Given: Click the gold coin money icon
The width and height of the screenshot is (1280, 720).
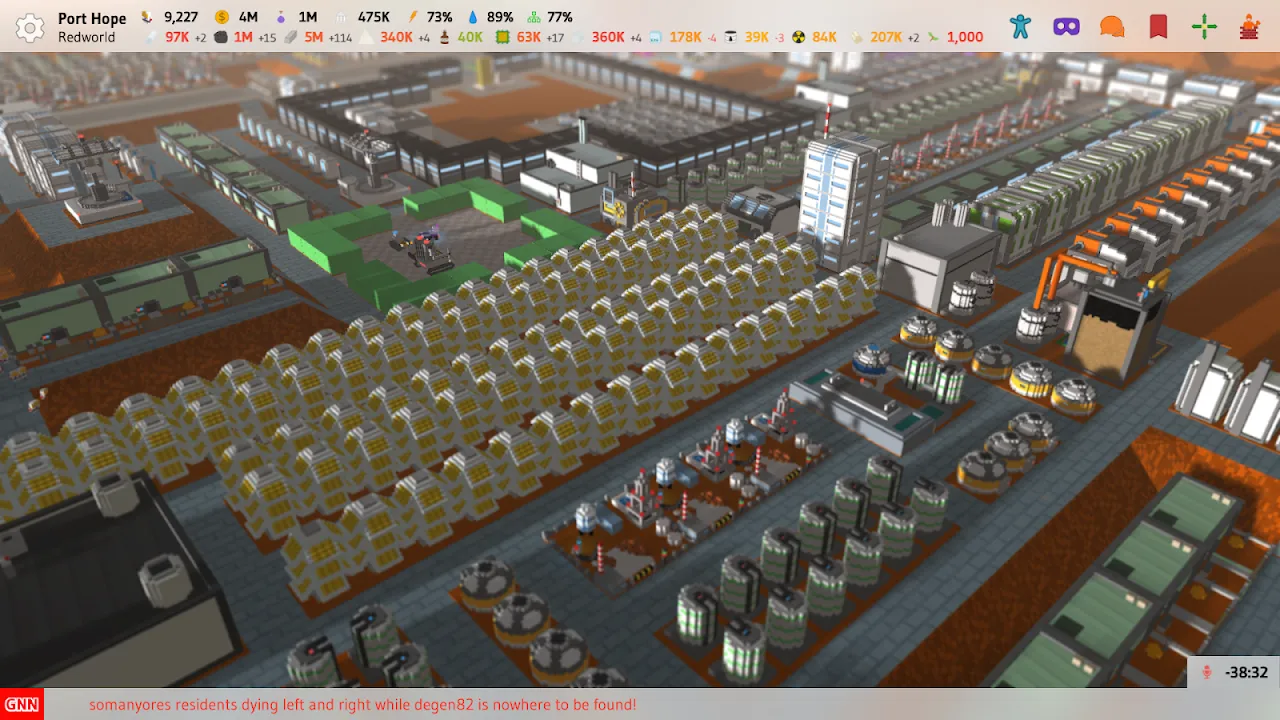Looking at the screenshot, I should [x=222, y=17].
